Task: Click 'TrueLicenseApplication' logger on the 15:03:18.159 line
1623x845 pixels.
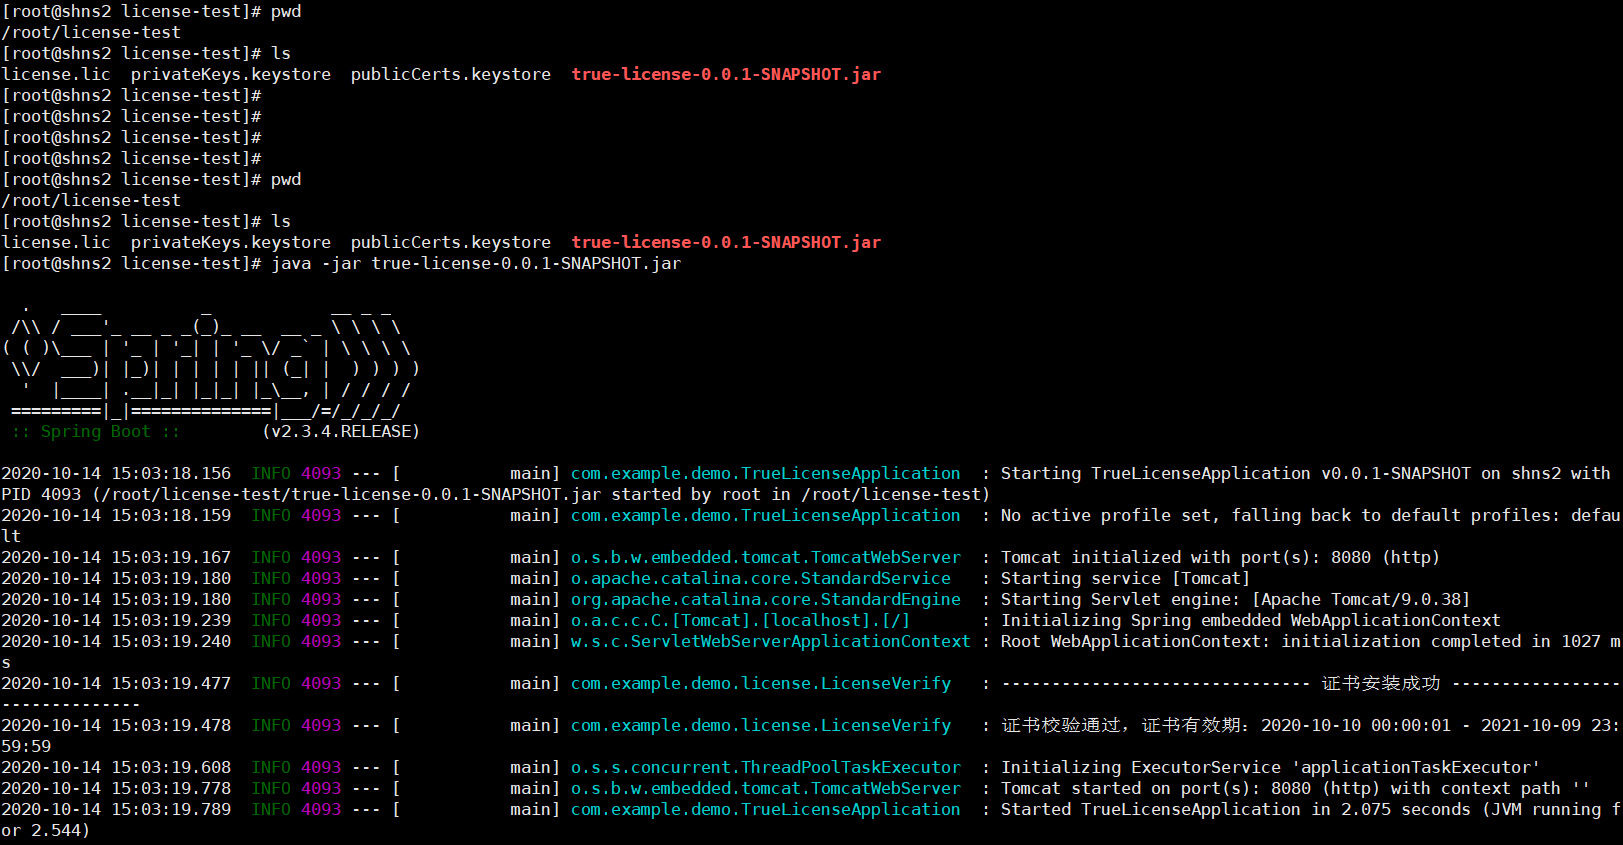Action: pyautogui.click(x=766, y=516)
